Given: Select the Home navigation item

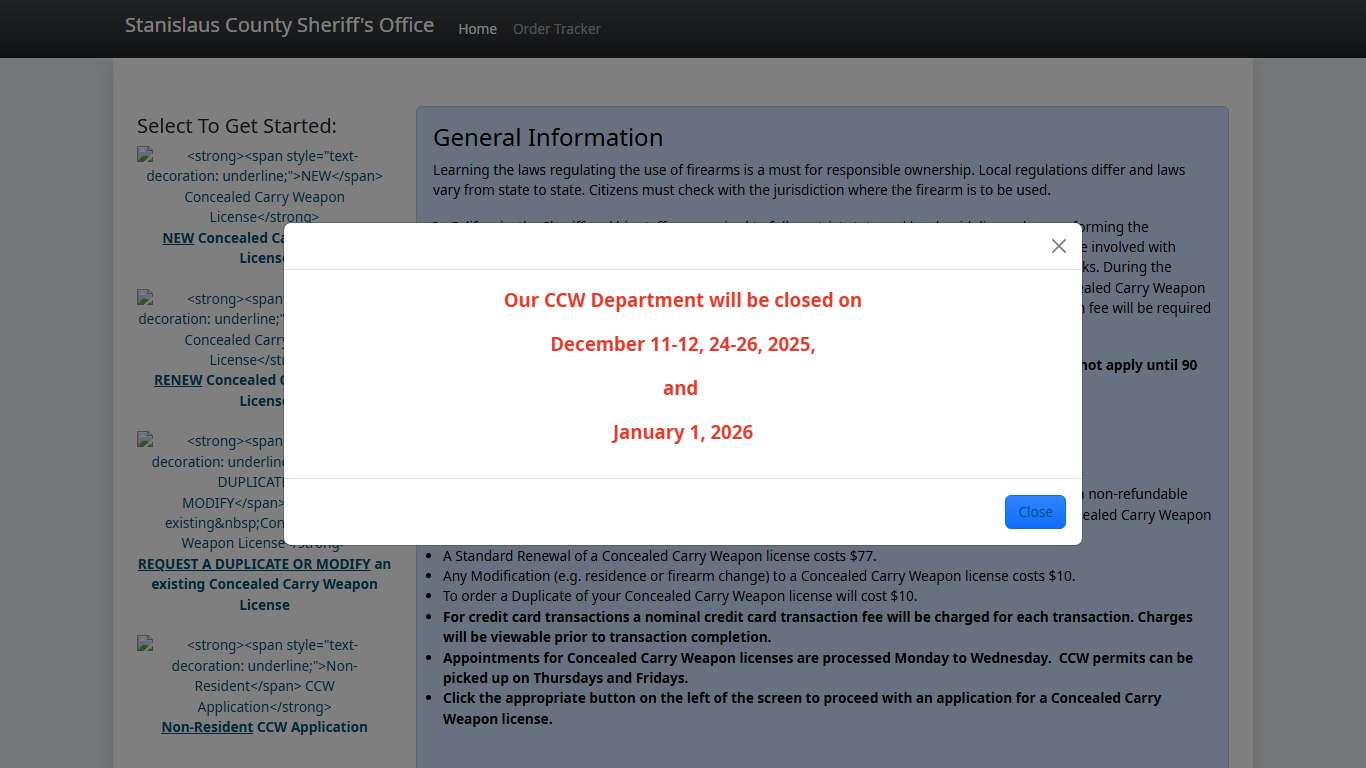Looking at the screenshot, I should pyautogui.click(x=477, y=29).
